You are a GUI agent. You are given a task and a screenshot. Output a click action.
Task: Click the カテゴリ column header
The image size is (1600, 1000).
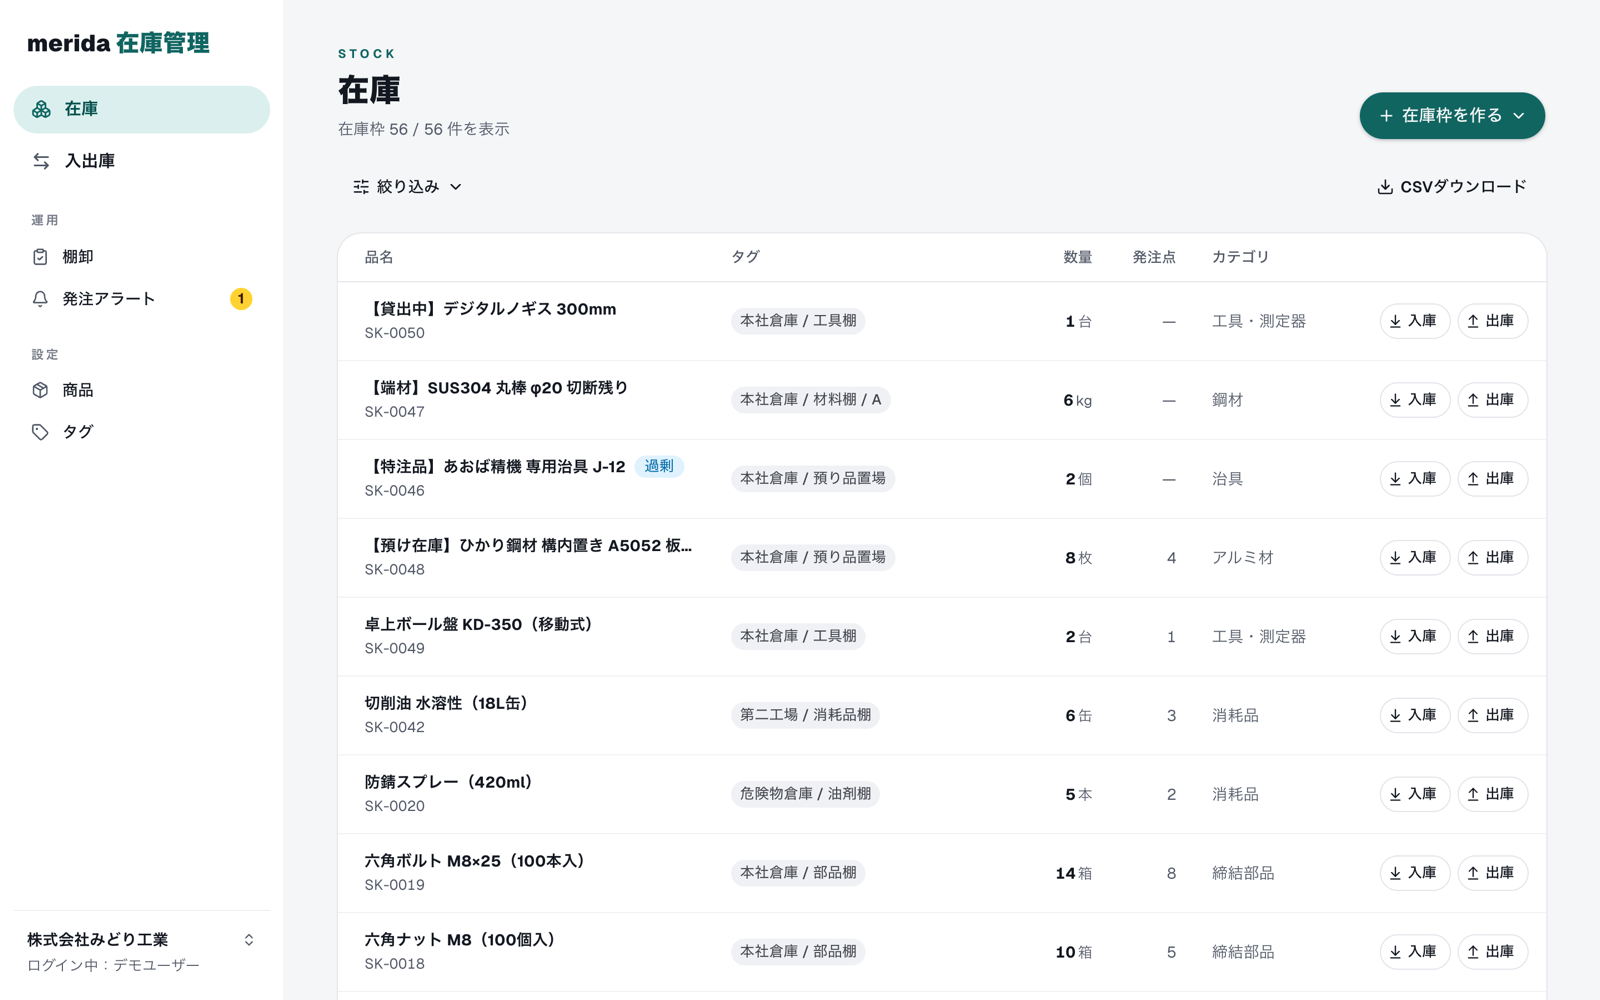(x=1240, y=258)
